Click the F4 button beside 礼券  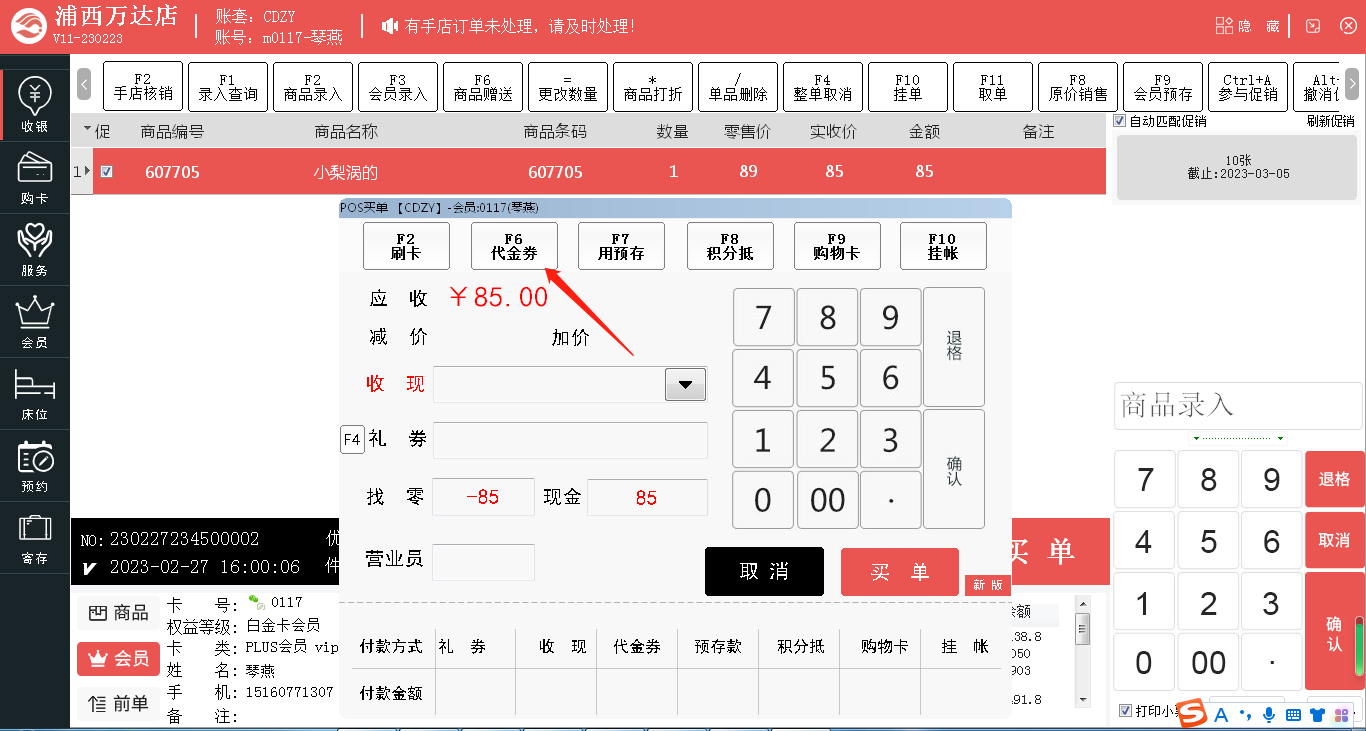pos(352,439)
